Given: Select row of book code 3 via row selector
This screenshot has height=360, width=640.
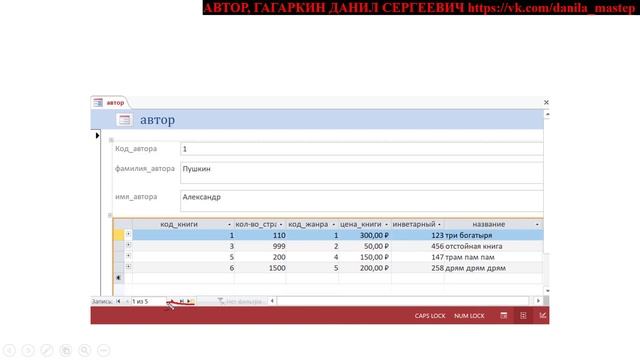Looking at the screenshot, I should click(118, 246).
